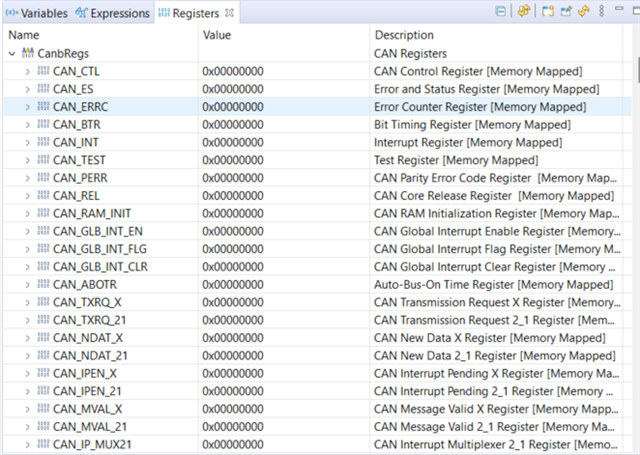Click the CAN_CTL register icon
Viewport: 640px width, 455px height.
pyautogui.click(x=43, y=71)
